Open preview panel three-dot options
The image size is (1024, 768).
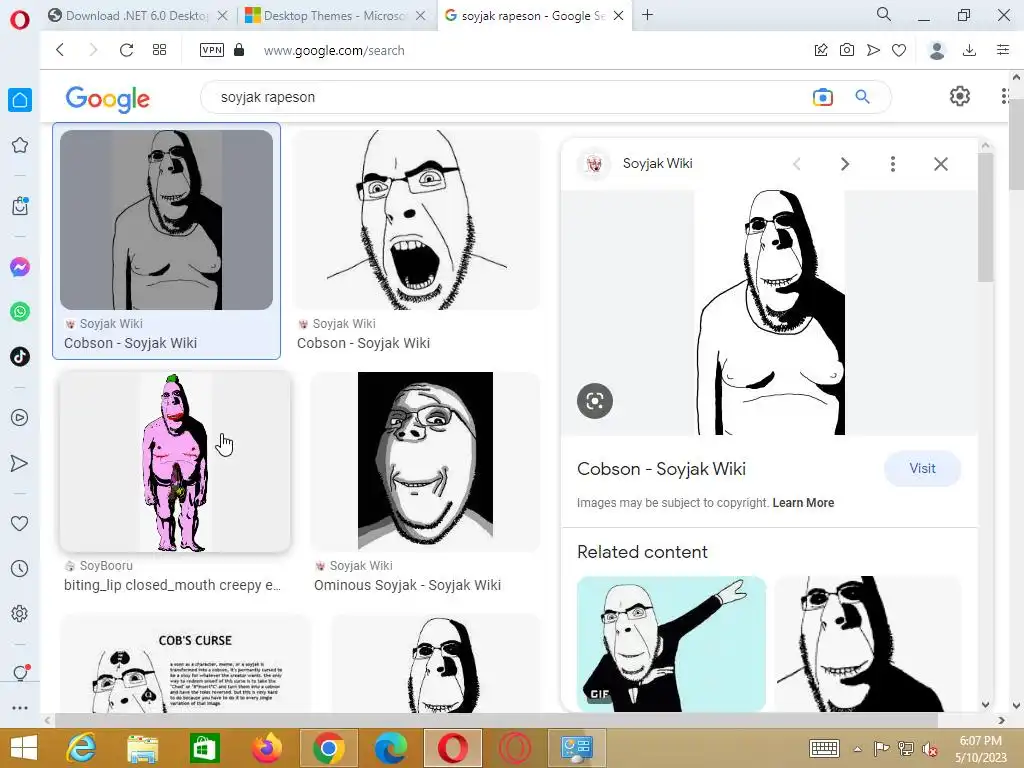point(893,164)
